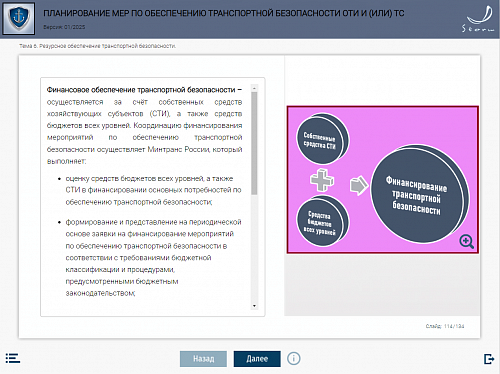The height and width of the screenshot is (374, 500).
Task: Open the financing diagram image
Action: [x=383, y=180]
